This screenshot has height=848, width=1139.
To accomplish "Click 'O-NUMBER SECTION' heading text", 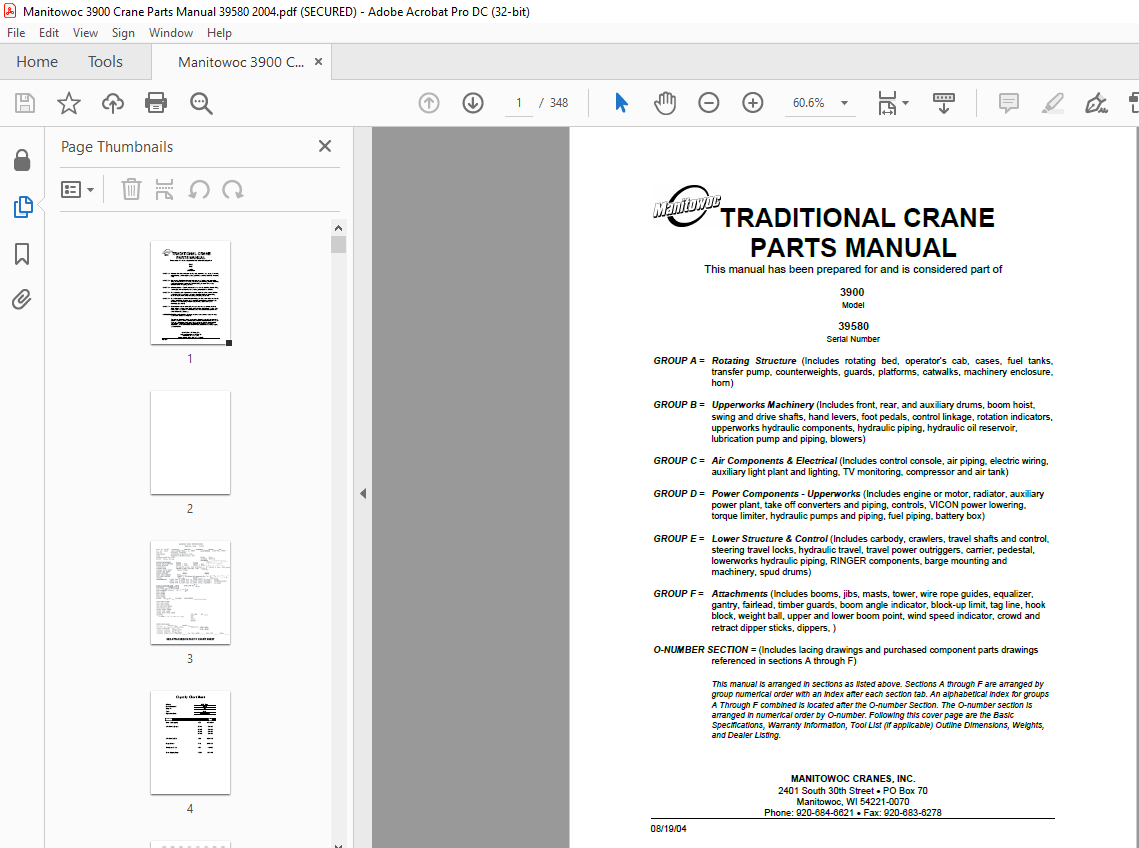I will (x=700, y=650).
